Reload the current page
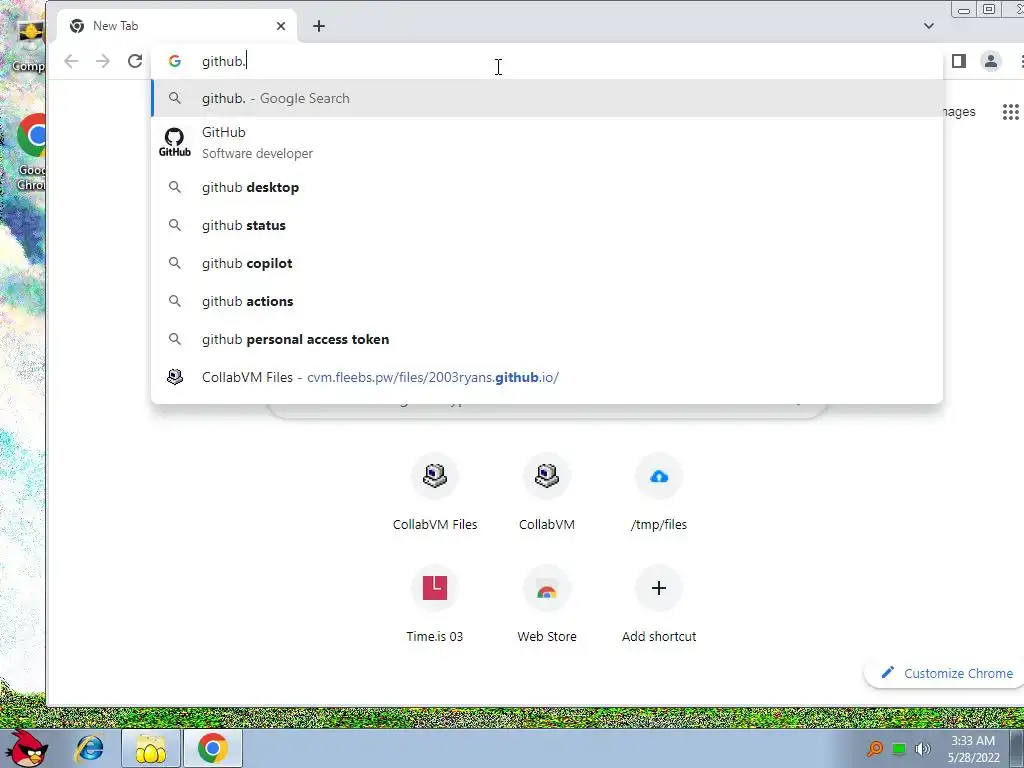Screen dimensions: 1024x768 tap(135, 61)
